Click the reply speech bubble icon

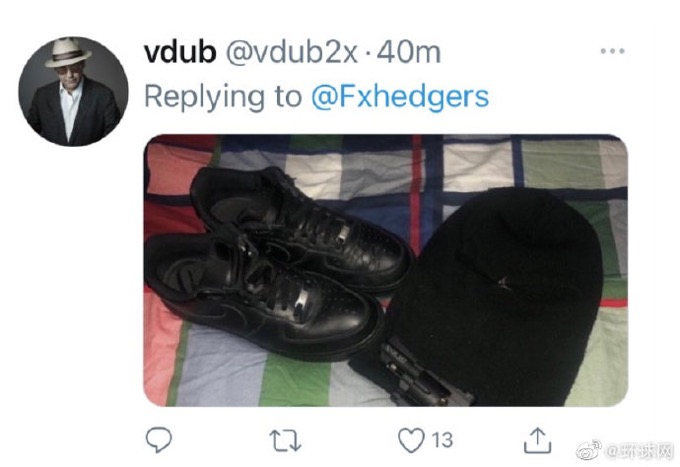(x=159, y=440)
